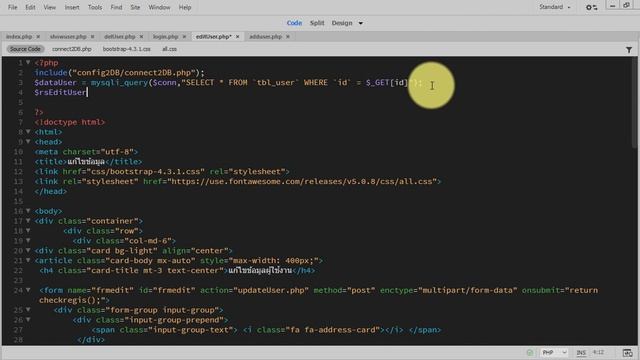Image resolution: width=640 pixels, height=360 pixels.
Task: Collapse the php block on line 1
Action: [x=28, y=62]
